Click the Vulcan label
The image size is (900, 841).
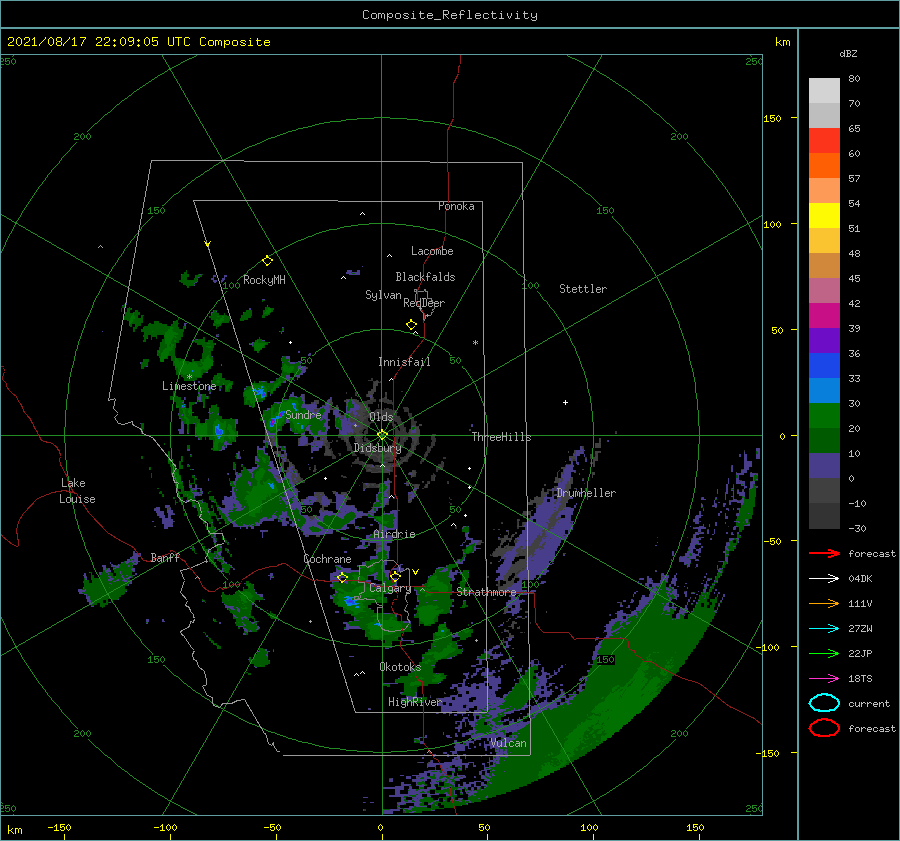tap(508, 743)
